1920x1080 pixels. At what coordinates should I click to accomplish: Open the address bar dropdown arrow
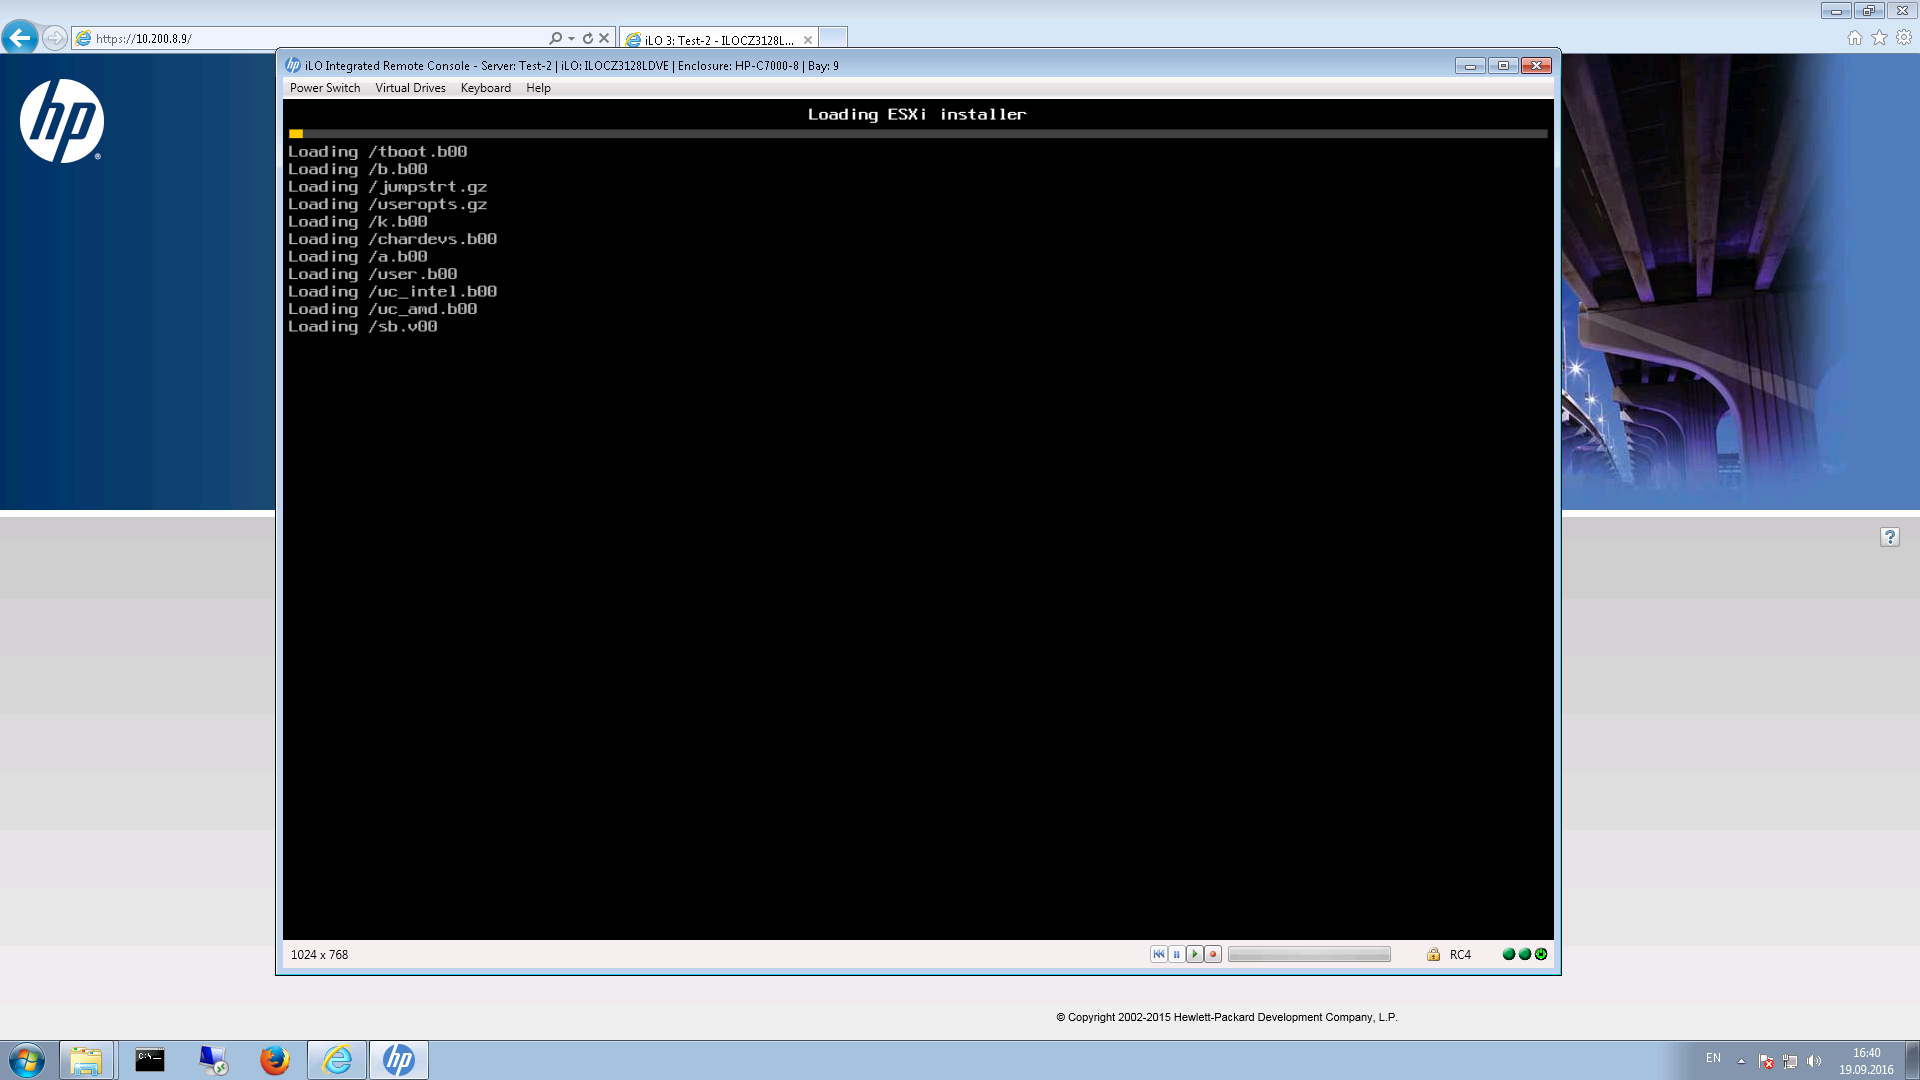tap(571, 39)
